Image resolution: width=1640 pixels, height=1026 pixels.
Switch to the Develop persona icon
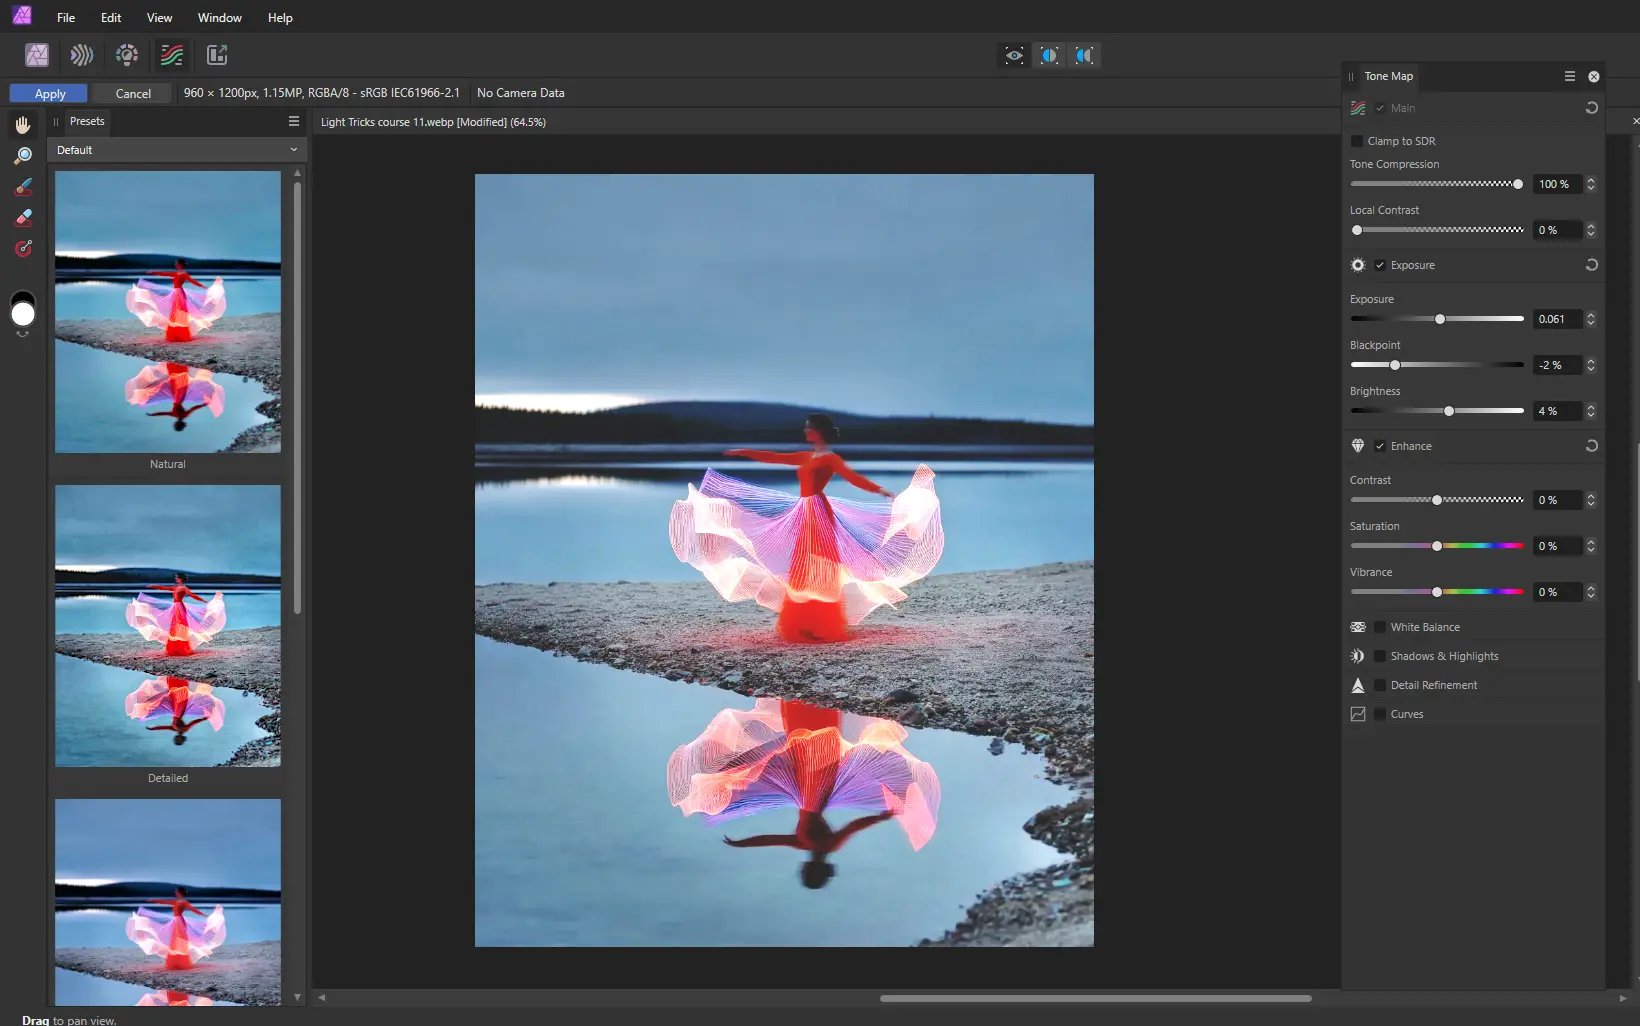click(x=127, y=55)
